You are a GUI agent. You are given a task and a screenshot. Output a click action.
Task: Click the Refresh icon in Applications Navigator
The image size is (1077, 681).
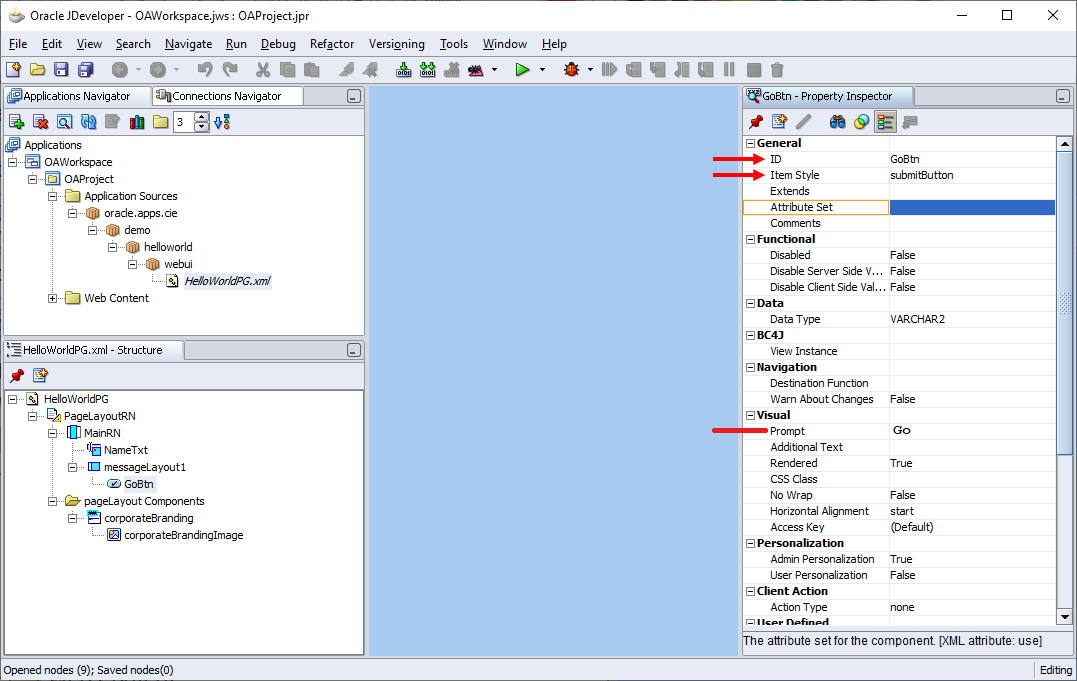(89, 122)
